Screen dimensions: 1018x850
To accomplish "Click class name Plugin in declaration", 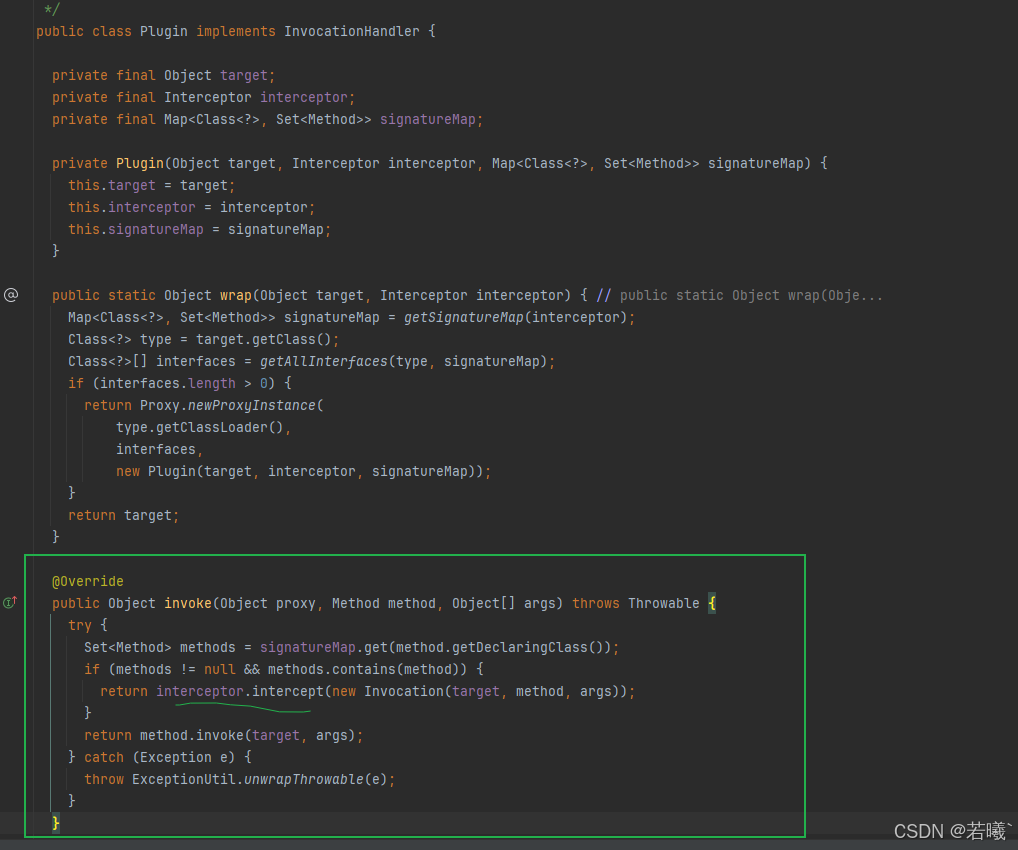I will pos(164,31).
